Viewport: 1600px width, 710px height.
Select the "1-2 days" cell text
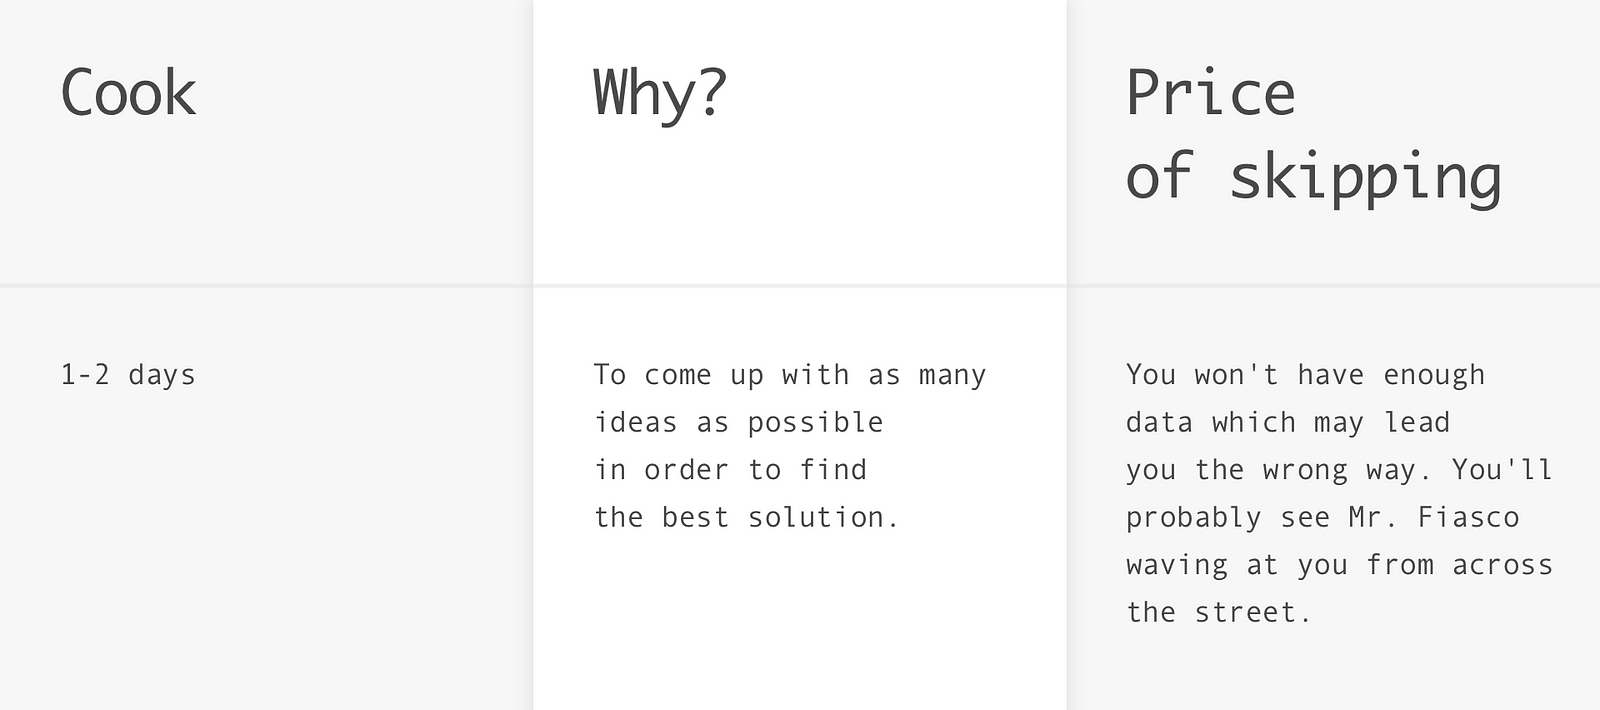[x=128, y=375]
